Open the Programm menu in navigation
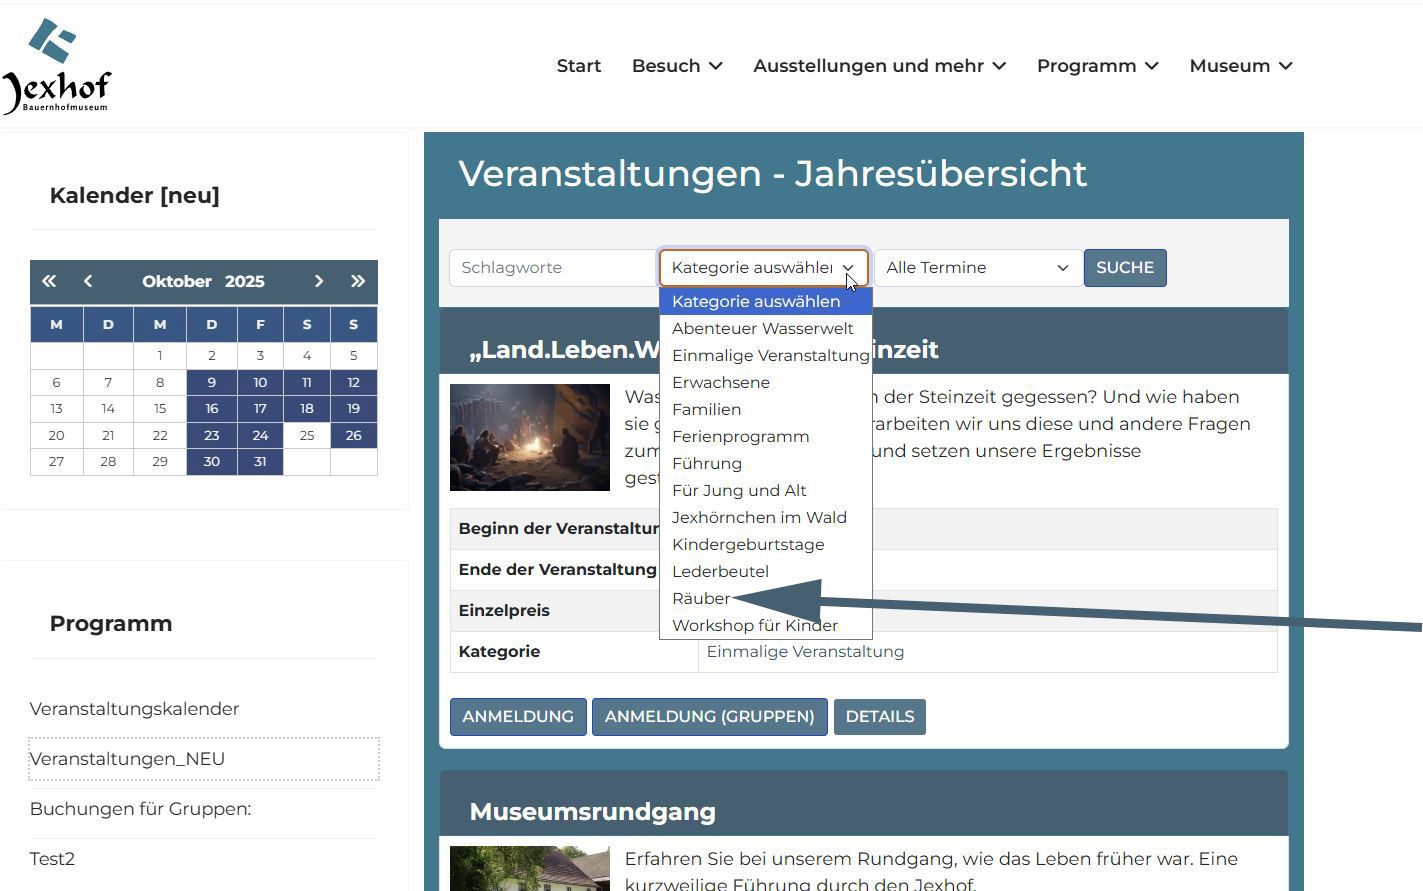This screenshot has height=891, width=1423. [1097, 66]
